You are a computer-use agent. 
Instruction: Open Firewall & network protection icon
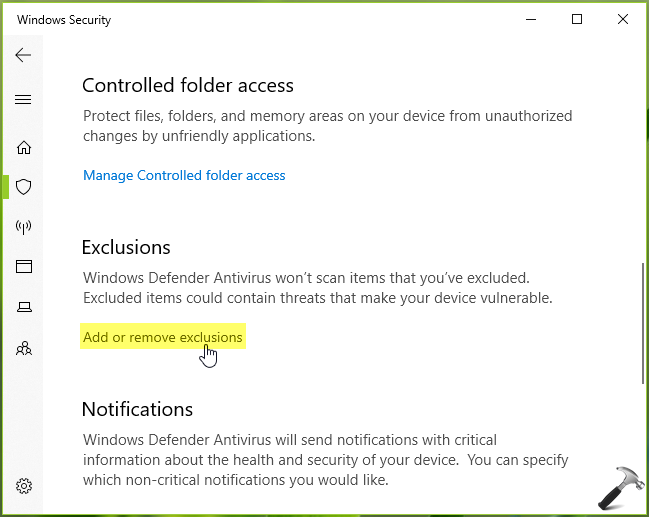click(x=24, y=227)
